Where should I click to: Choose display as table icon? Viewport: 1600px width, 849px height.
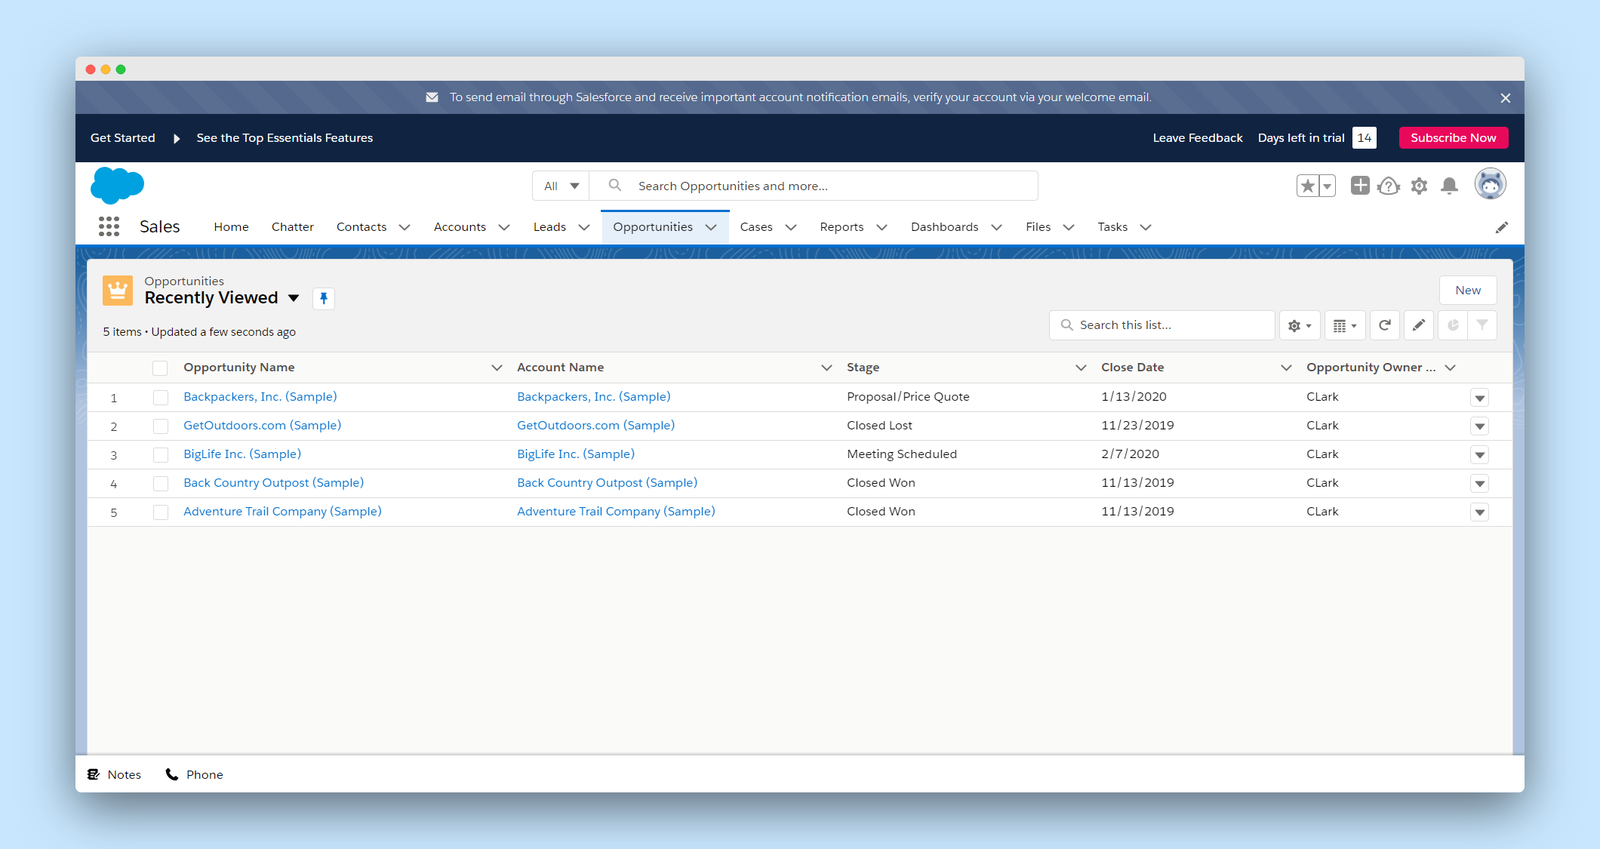point(1345,325)
